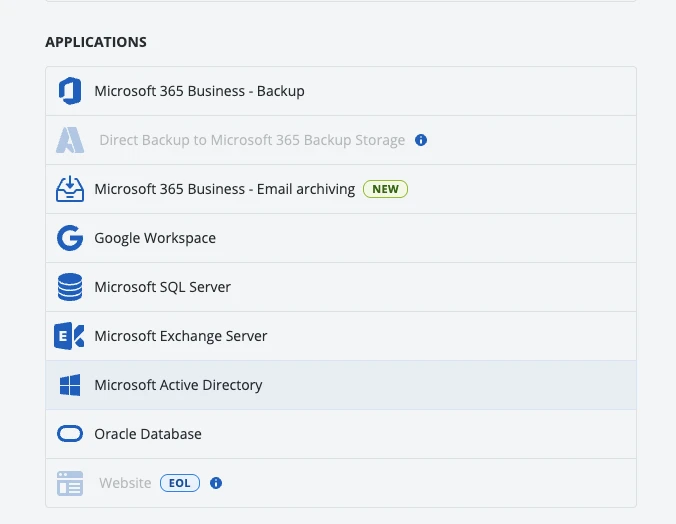Click the Website page layout icon

coord(70,483)
